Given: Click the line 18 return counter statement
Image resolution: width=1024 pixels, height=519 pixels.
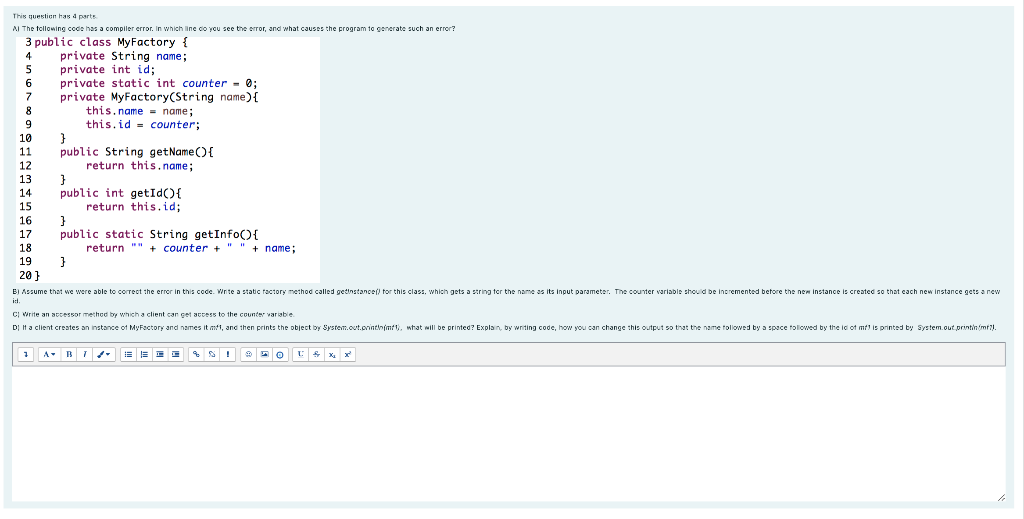Looking at the screenshot, I should pos(191,248).
